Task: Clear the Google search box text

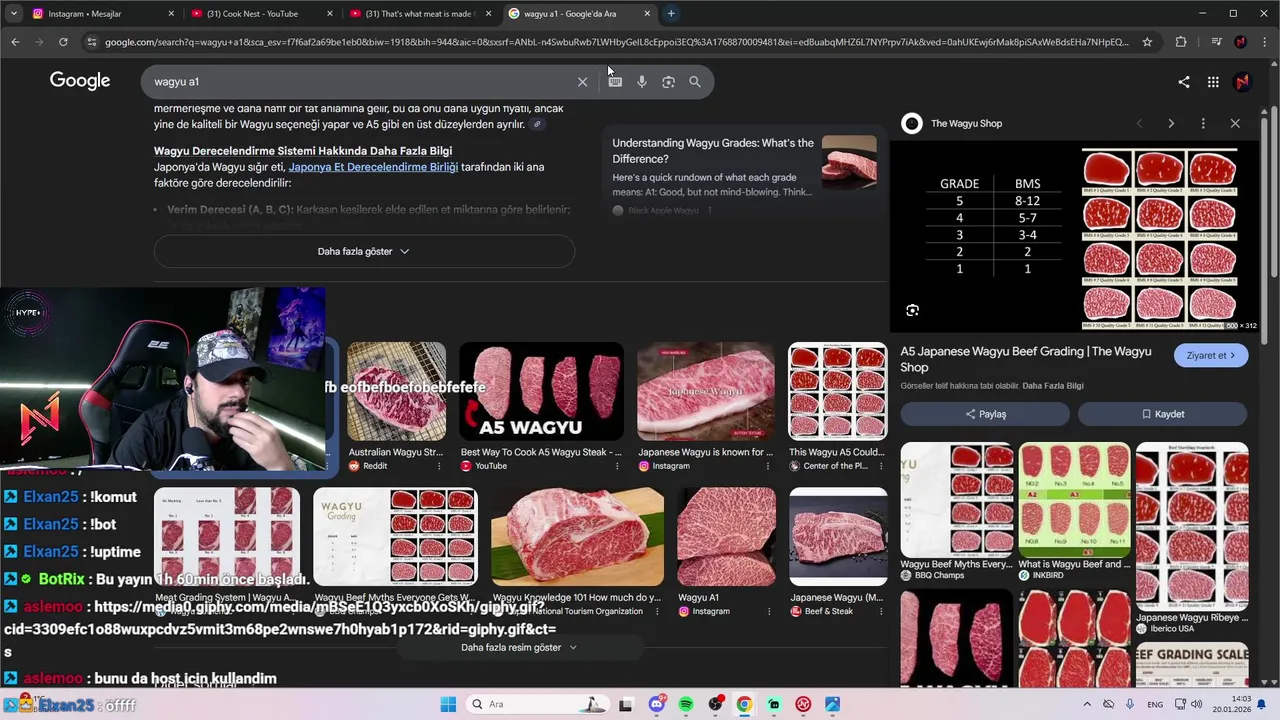Action: [x=582, y=82]
